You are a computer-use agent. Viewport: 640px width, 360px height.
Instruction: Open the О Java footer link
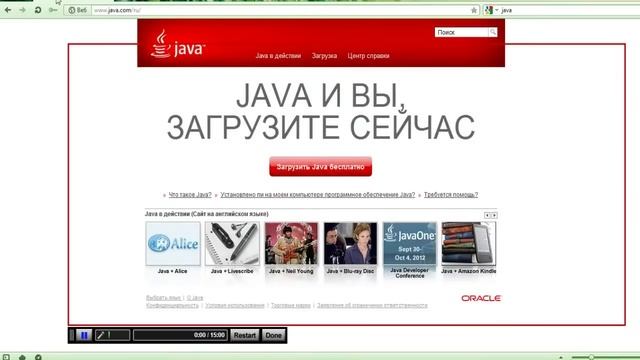click(195, 298)
